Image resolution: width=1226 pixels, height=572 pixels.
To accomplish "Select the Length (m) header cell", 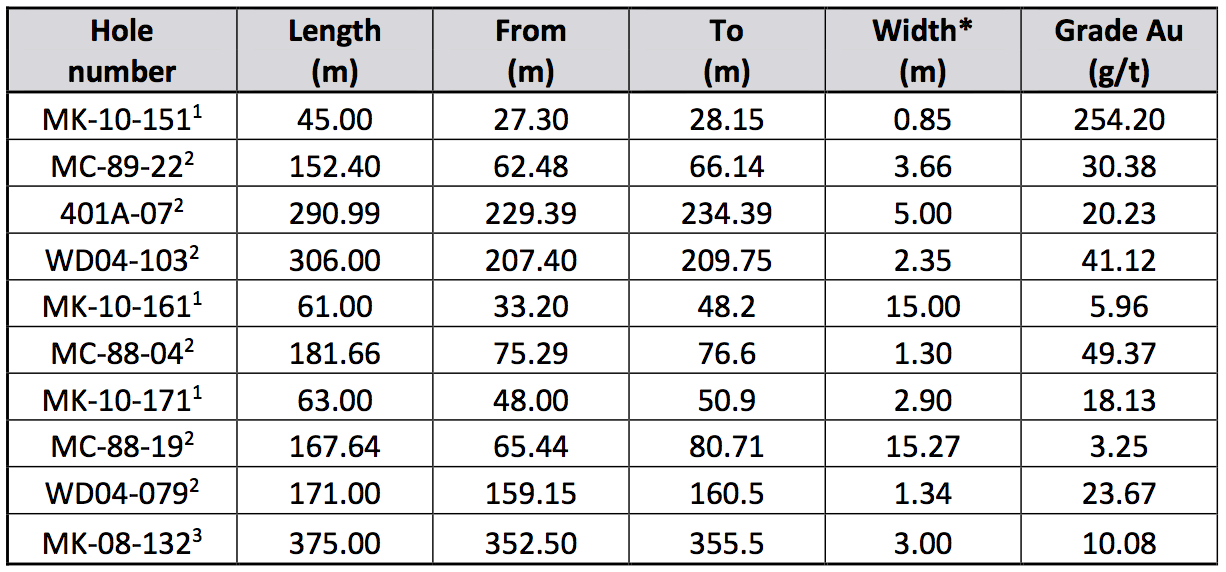I will 334,51.
